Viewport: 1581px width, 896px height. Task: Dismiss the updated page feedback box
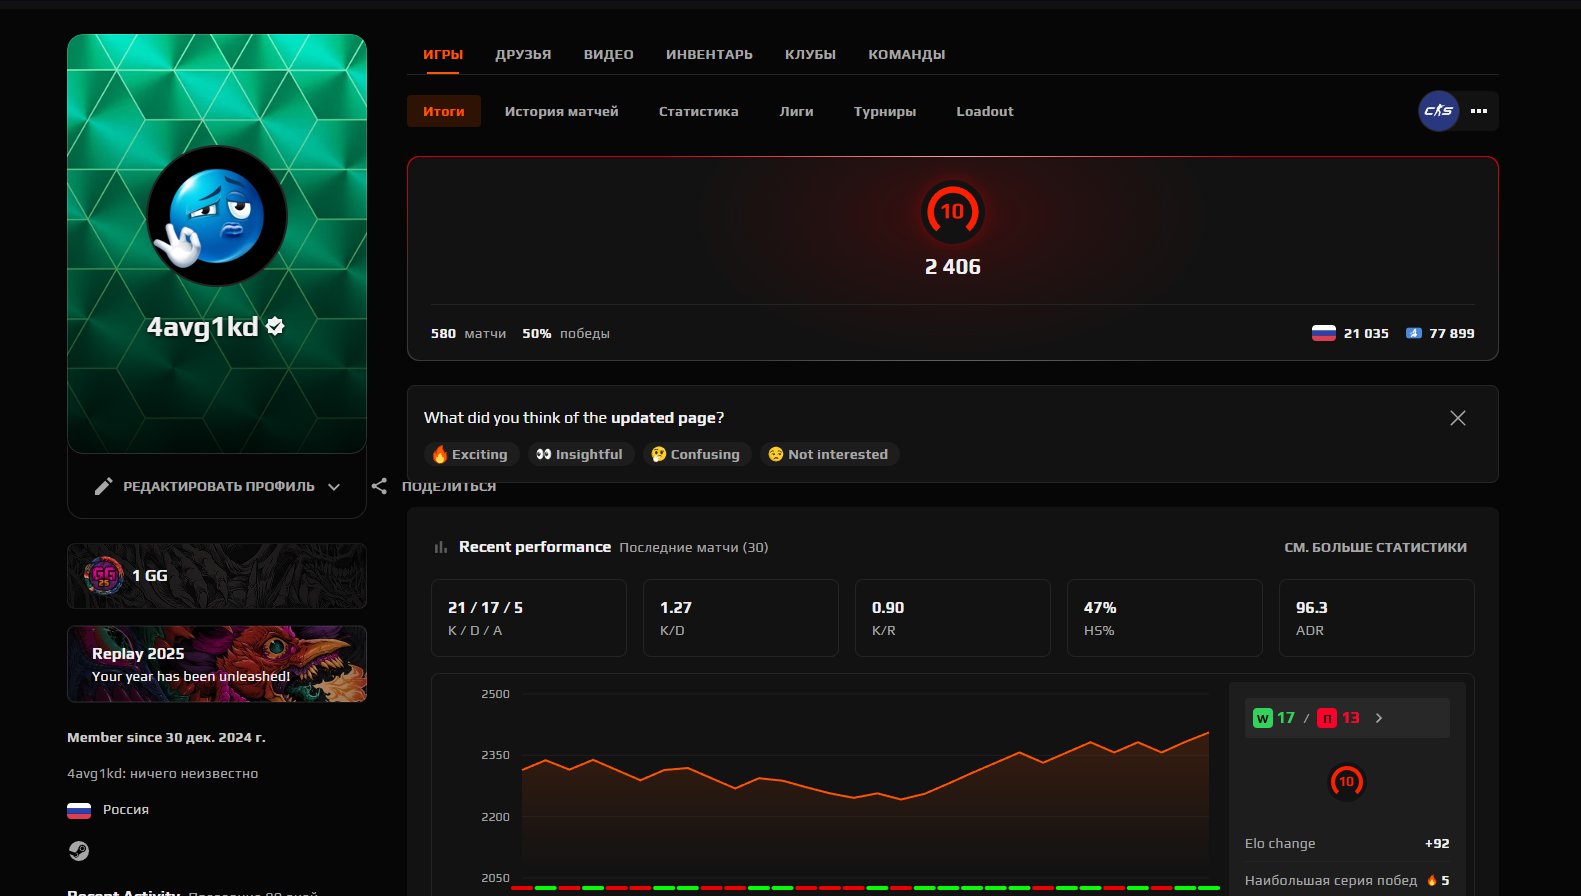1458,418
